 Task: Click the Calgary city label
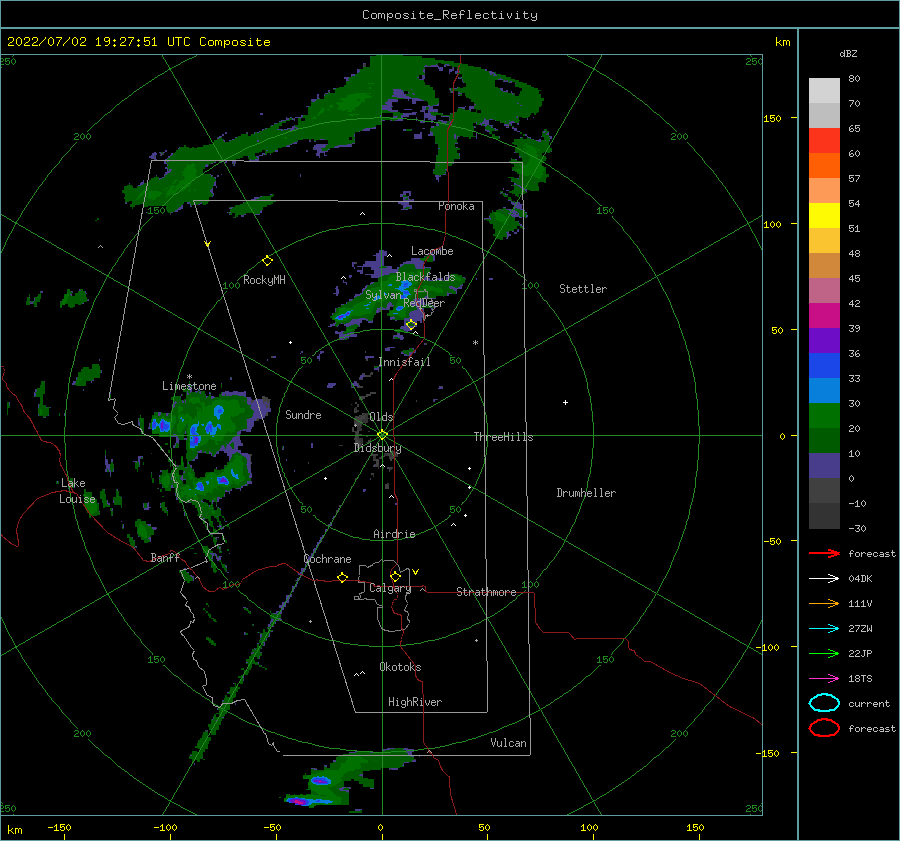coord(390,588)
